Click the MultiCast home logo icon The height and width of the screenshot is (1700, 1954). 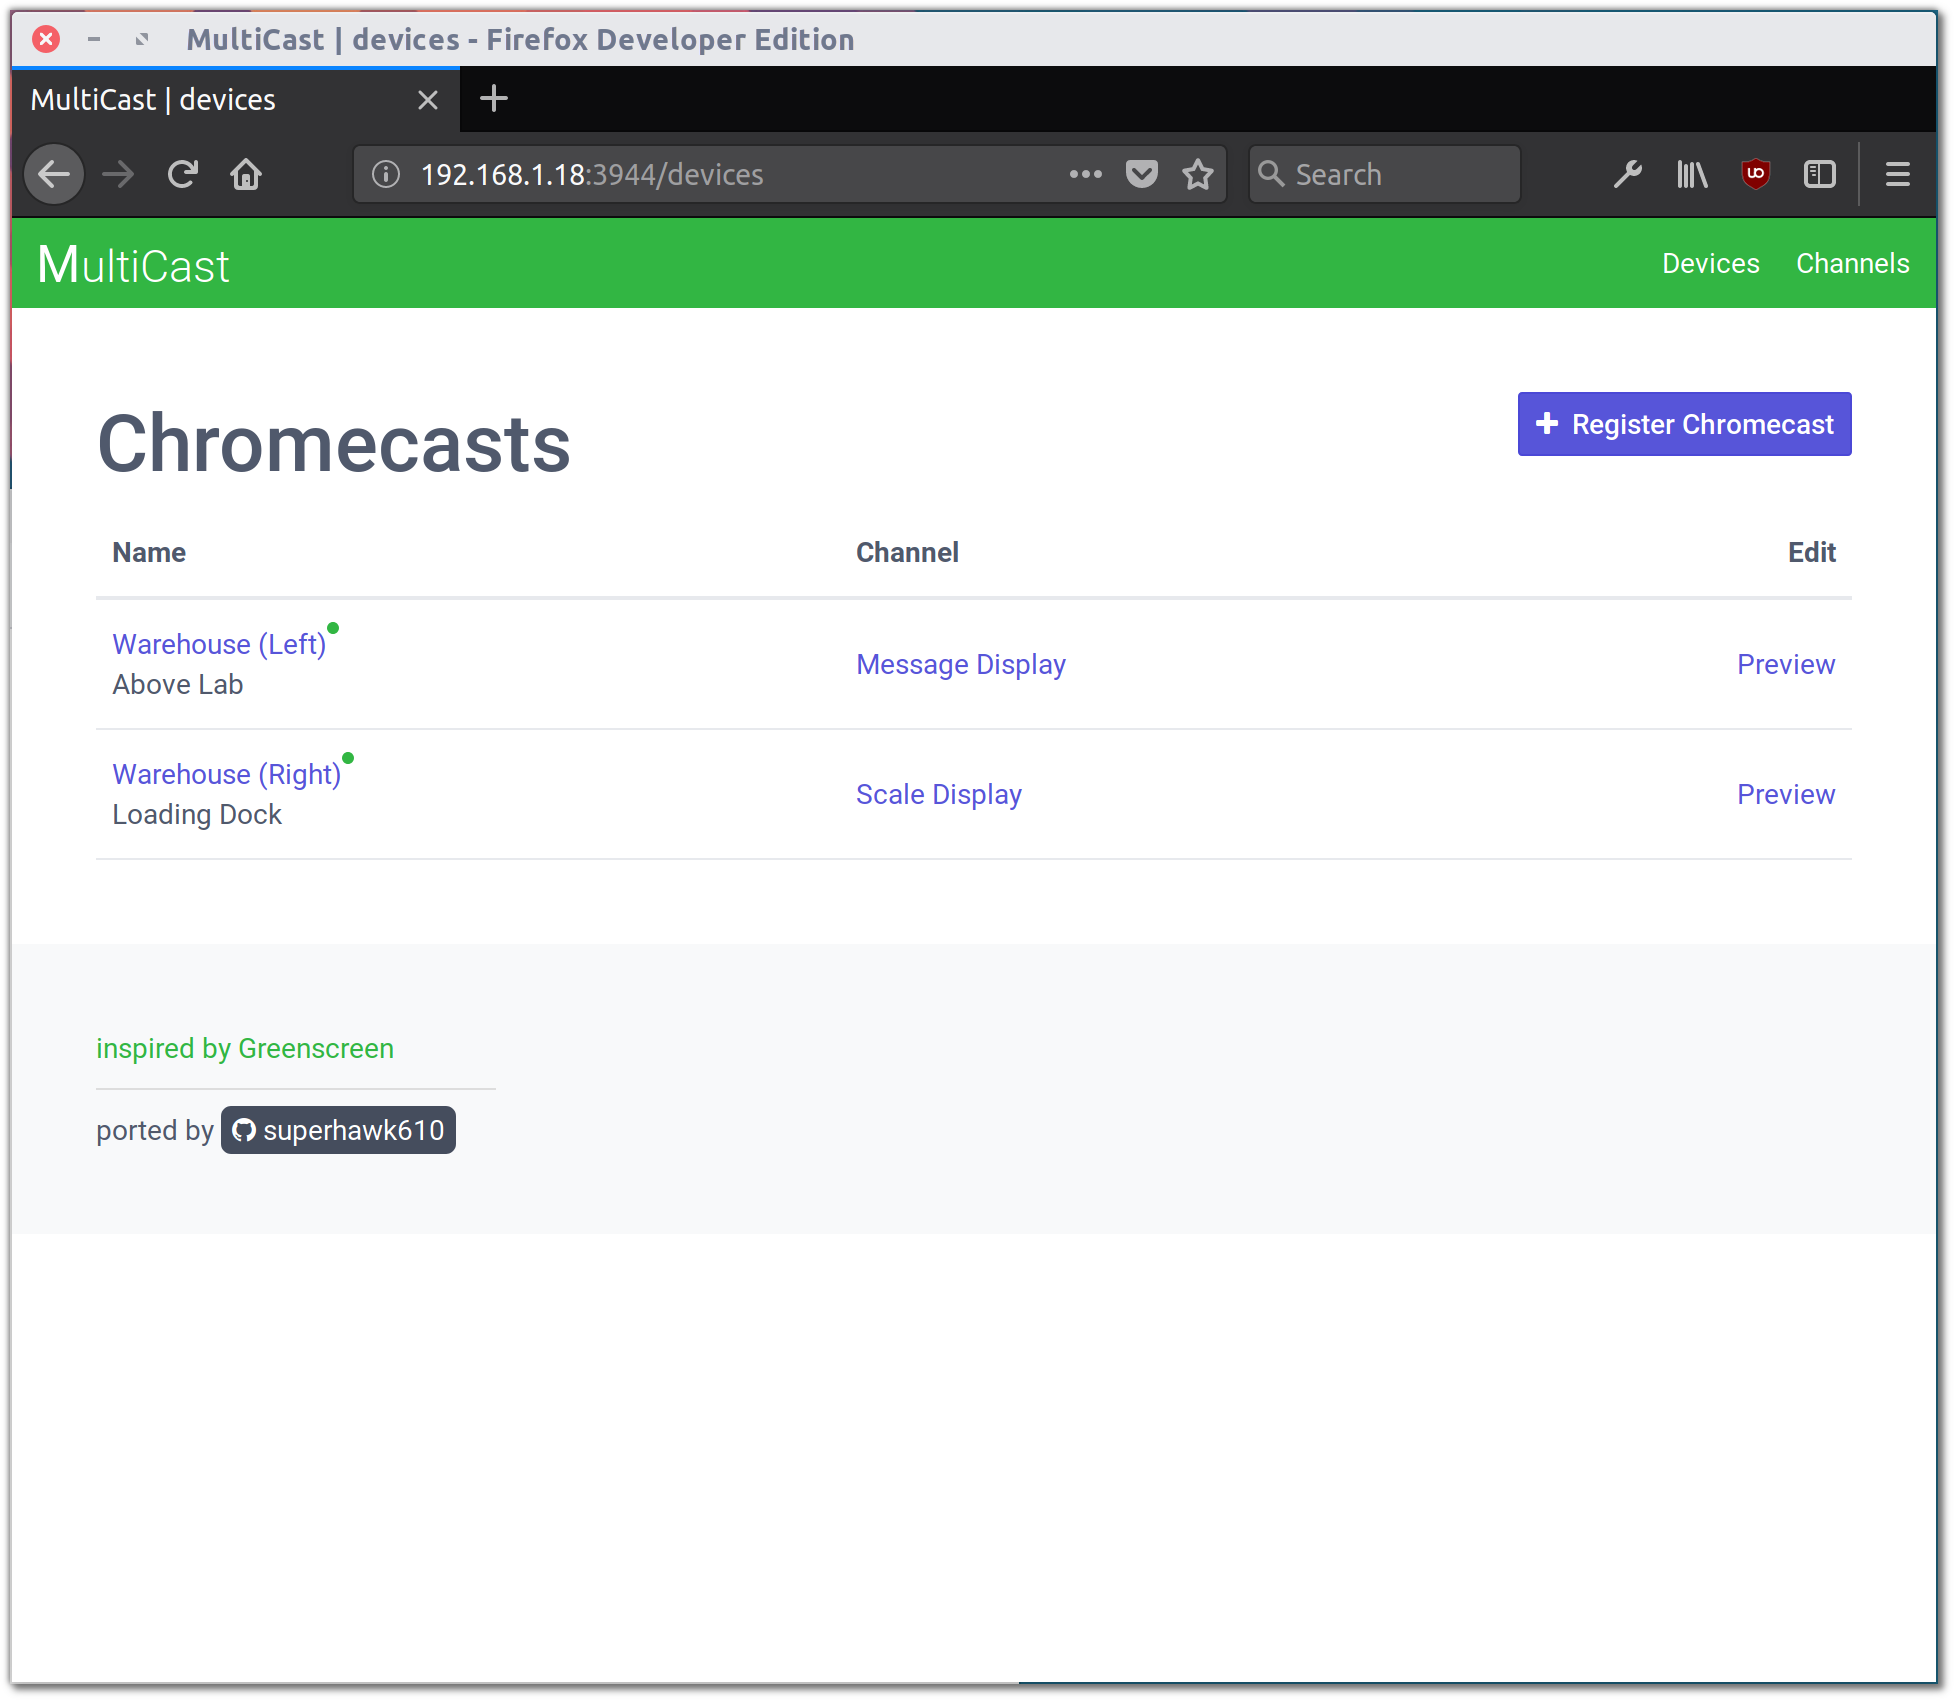pyautogui.click(x=131, y=263)
